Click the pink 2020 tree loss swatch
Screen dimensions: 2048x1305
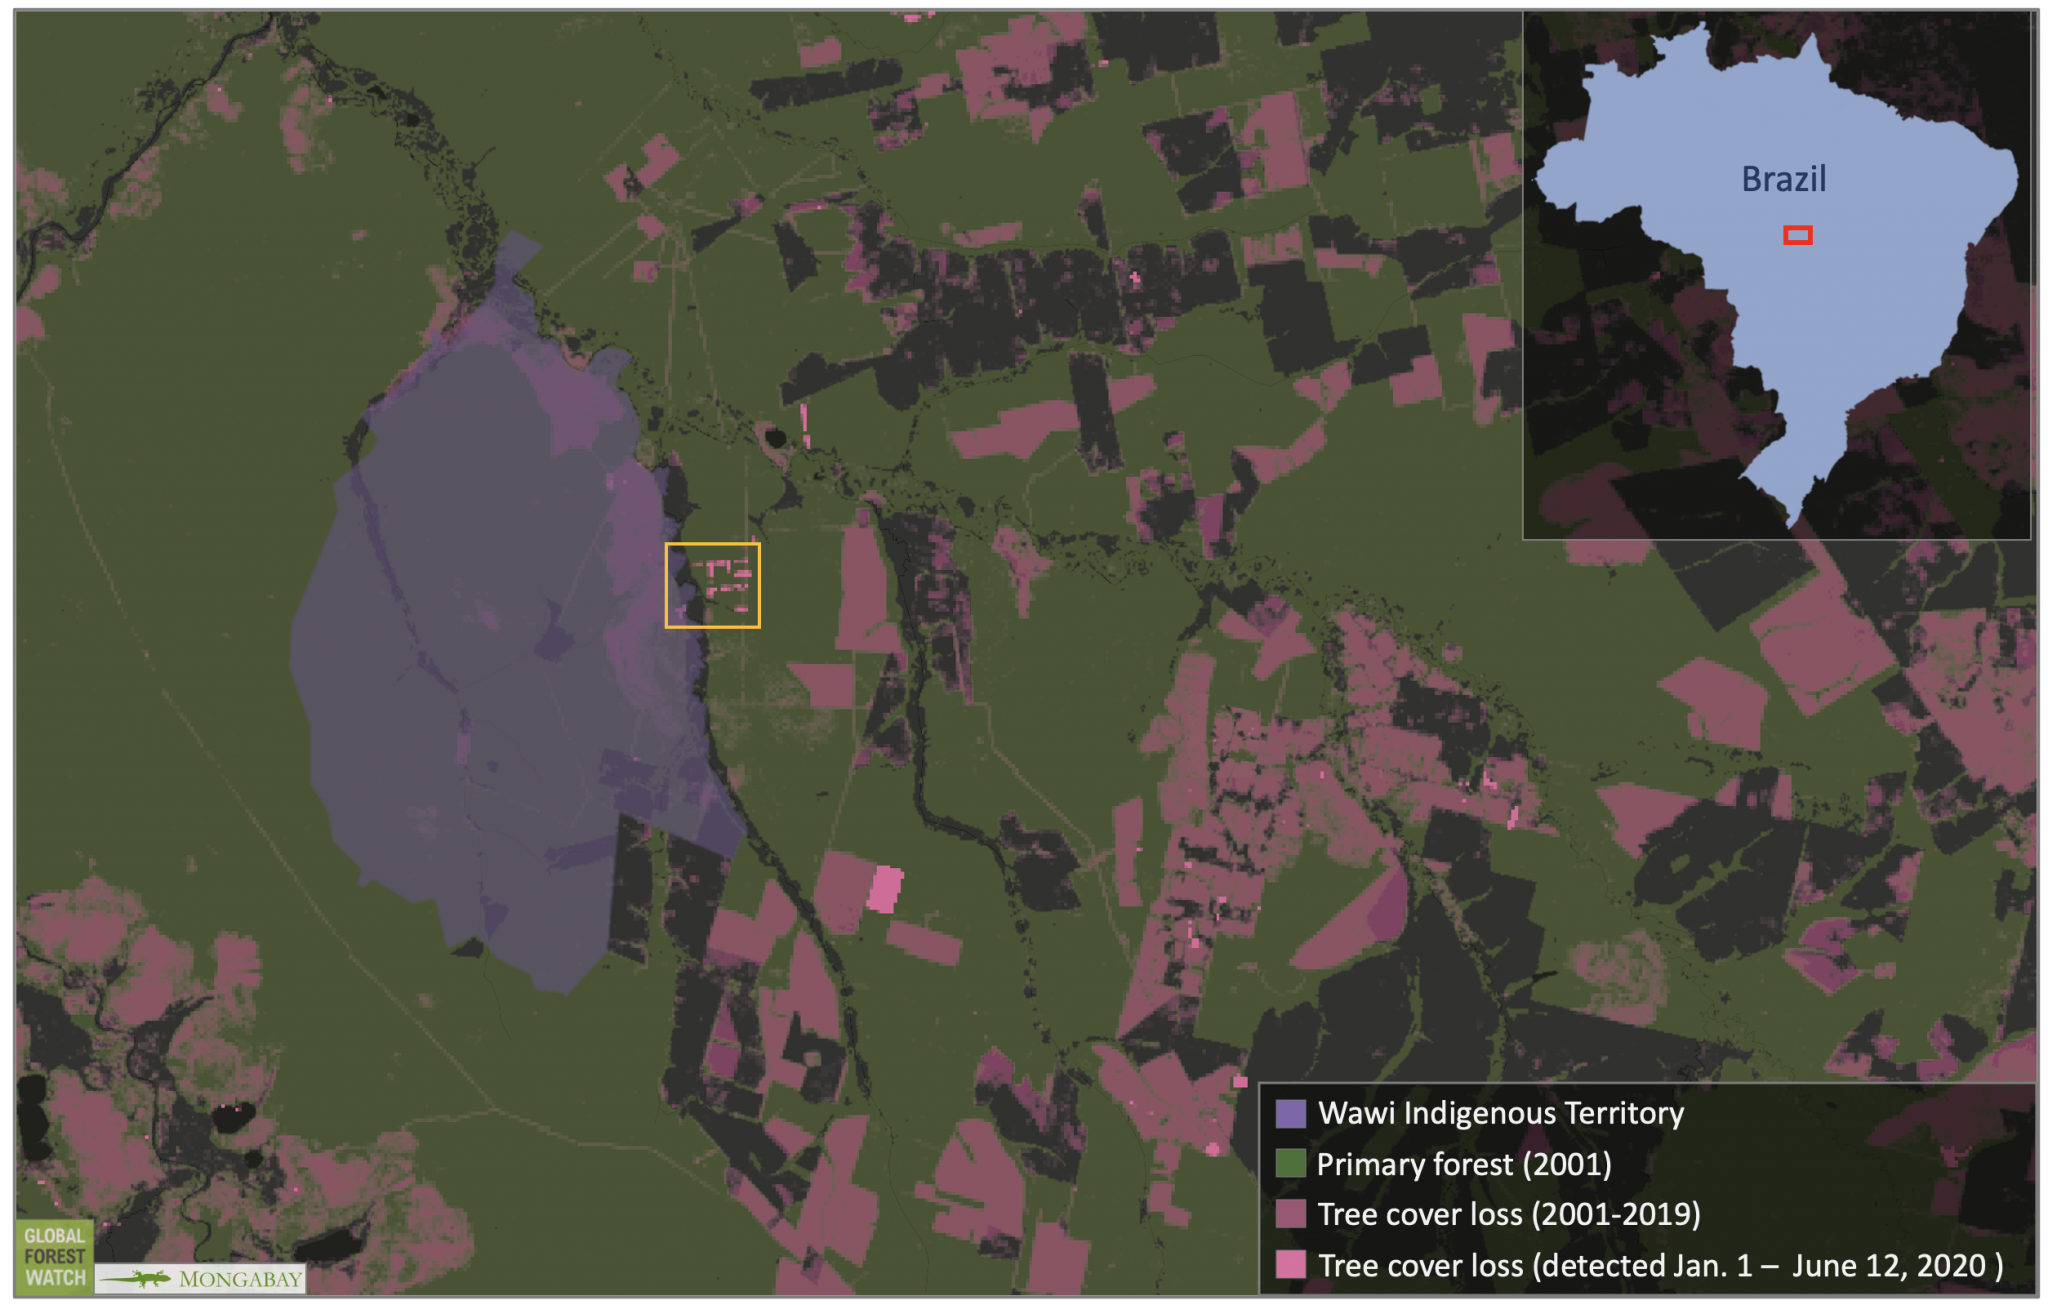click(x=1290, y=1265)
